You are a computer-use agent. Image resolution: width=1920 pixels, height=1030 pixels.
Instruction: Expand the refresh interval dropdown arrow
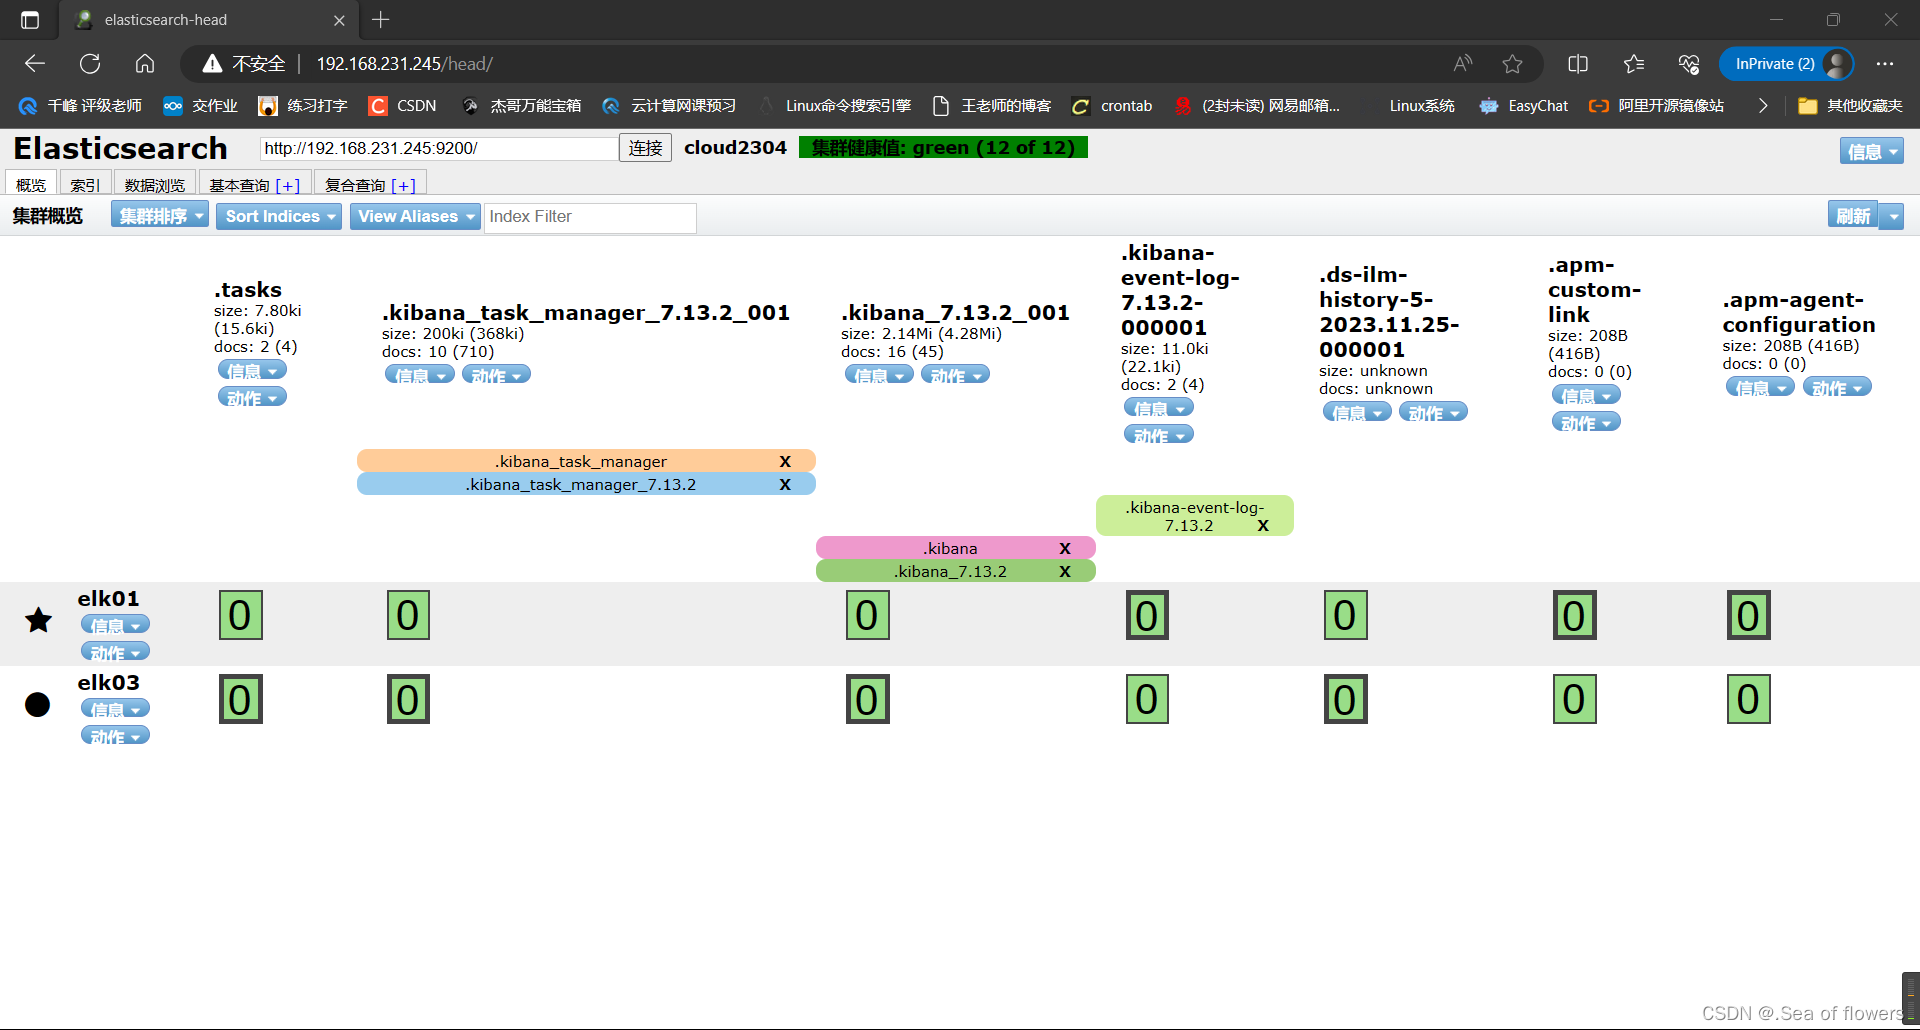coord(1891,216)
